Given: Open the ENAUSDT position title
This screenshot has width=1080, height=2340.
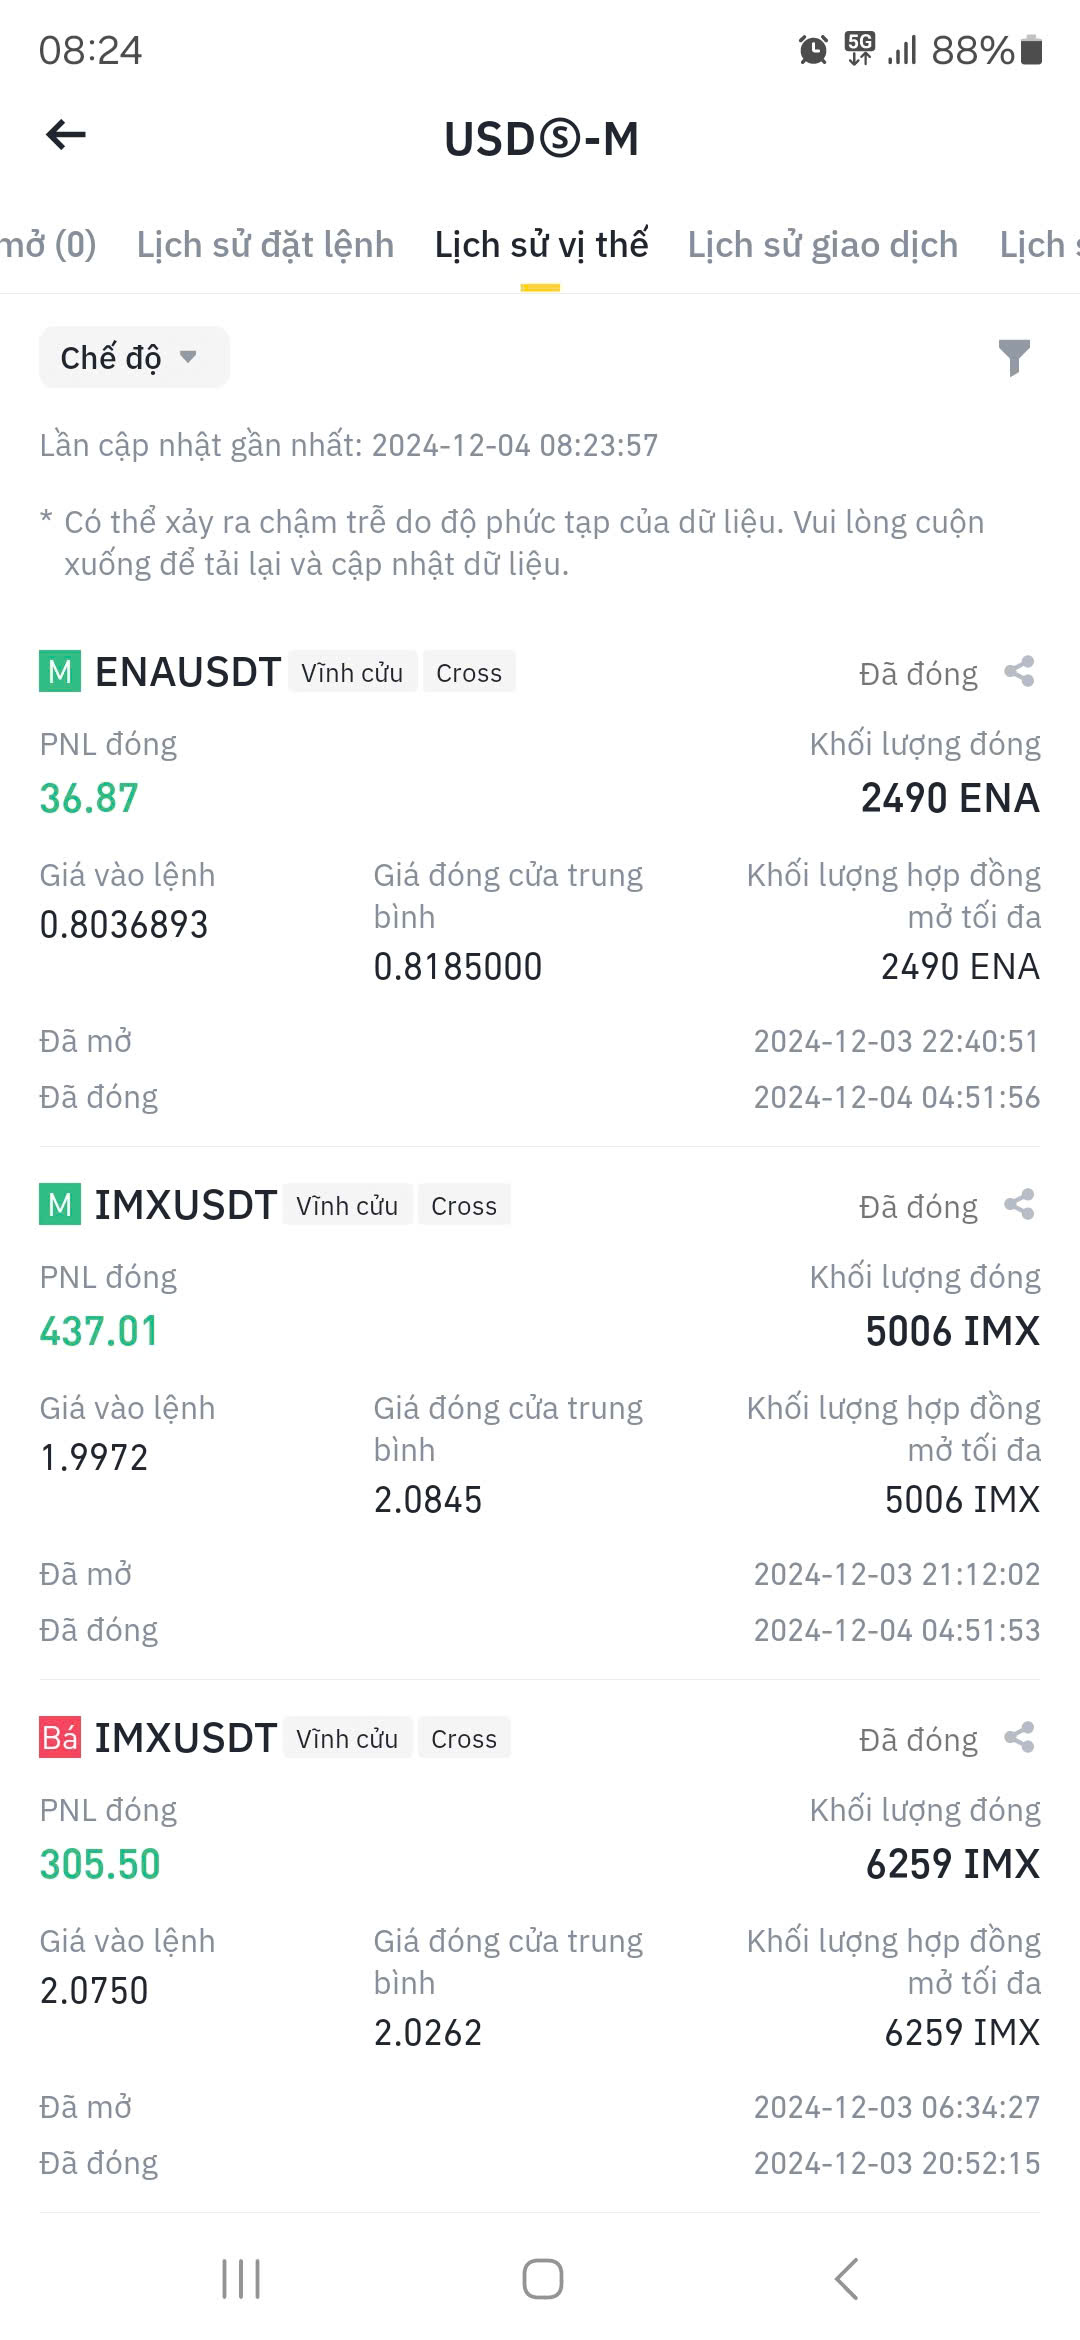Looking at the screenshot, I should coord(187,672).
